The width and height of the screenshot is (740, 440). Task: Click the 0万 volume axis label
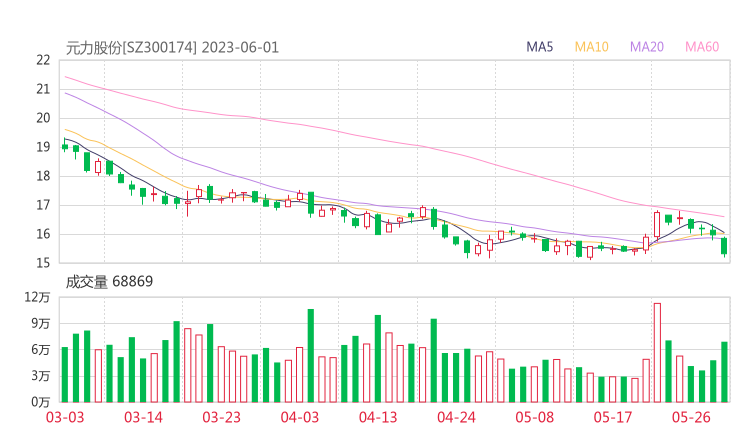(41, 402)
